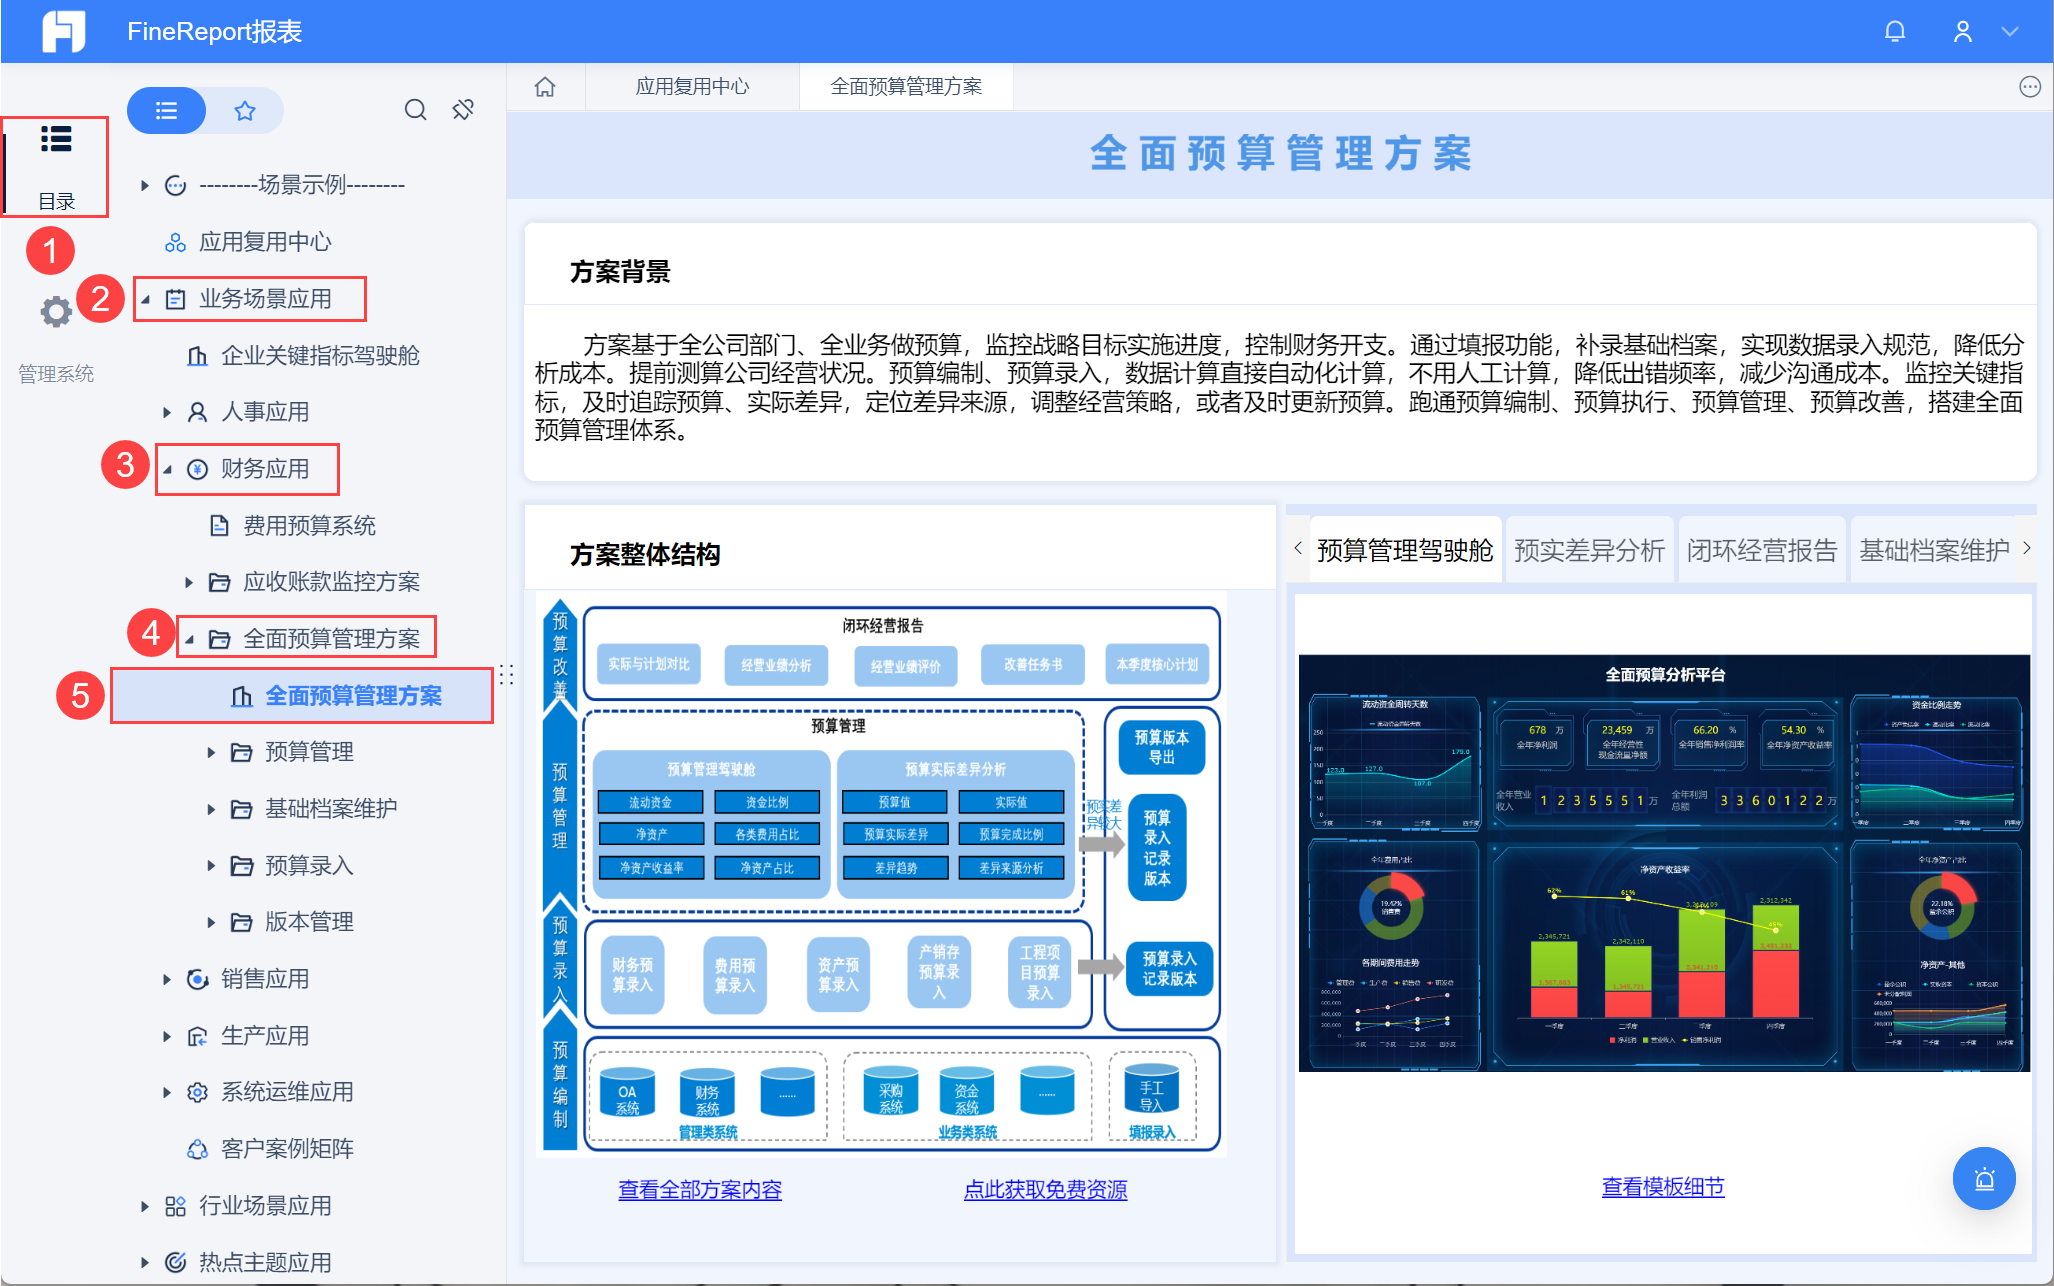The width and height of the screenshot is (2054, 1286).
Task: Click 点此获取免费资源 link
Action: click(x=1045, y=1189)
